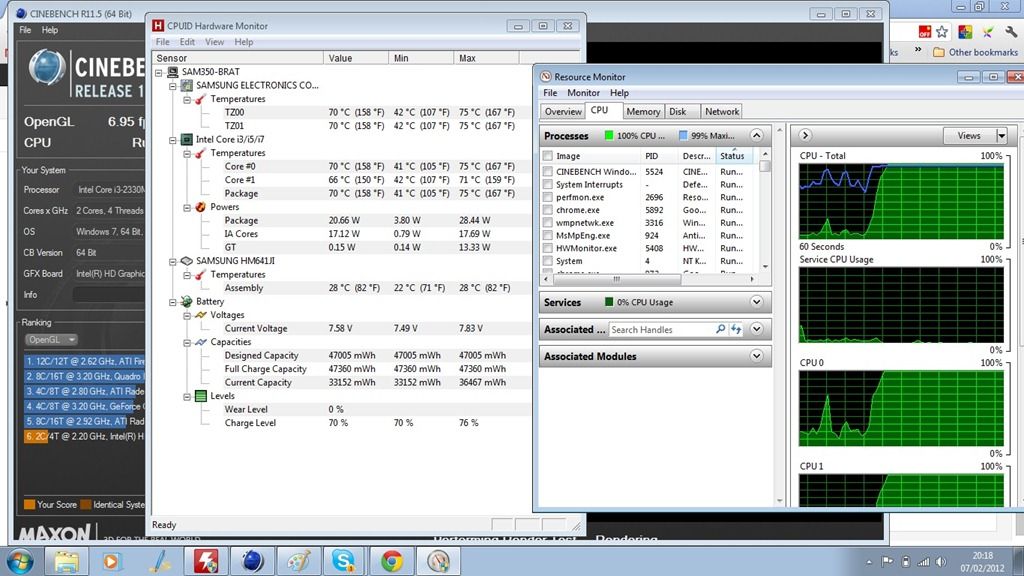Click Chrome bookmark star icon
The height and width of the screenshot is (576, 1024).
pyautogui.click(x=942, y=31)
